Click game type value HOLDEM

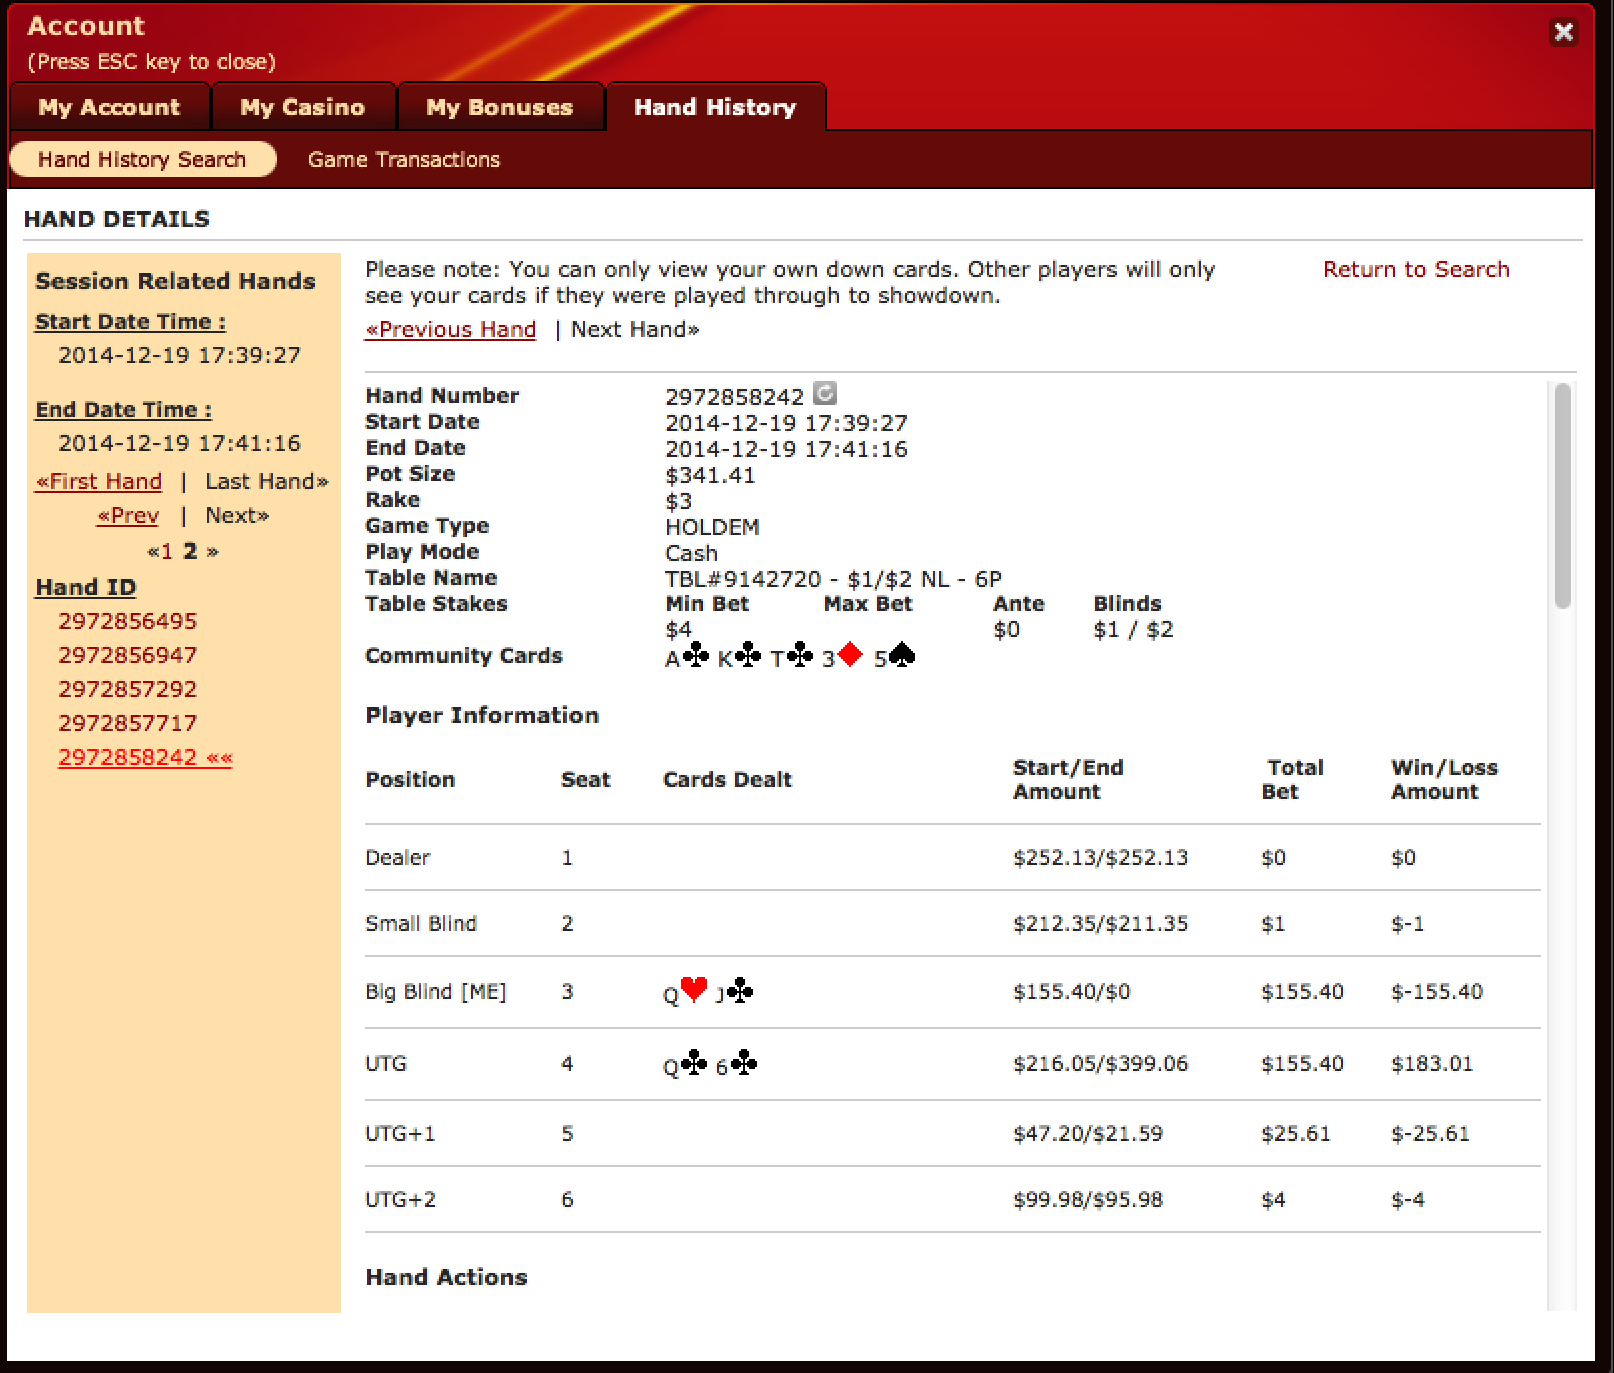(x=712, y=527)
